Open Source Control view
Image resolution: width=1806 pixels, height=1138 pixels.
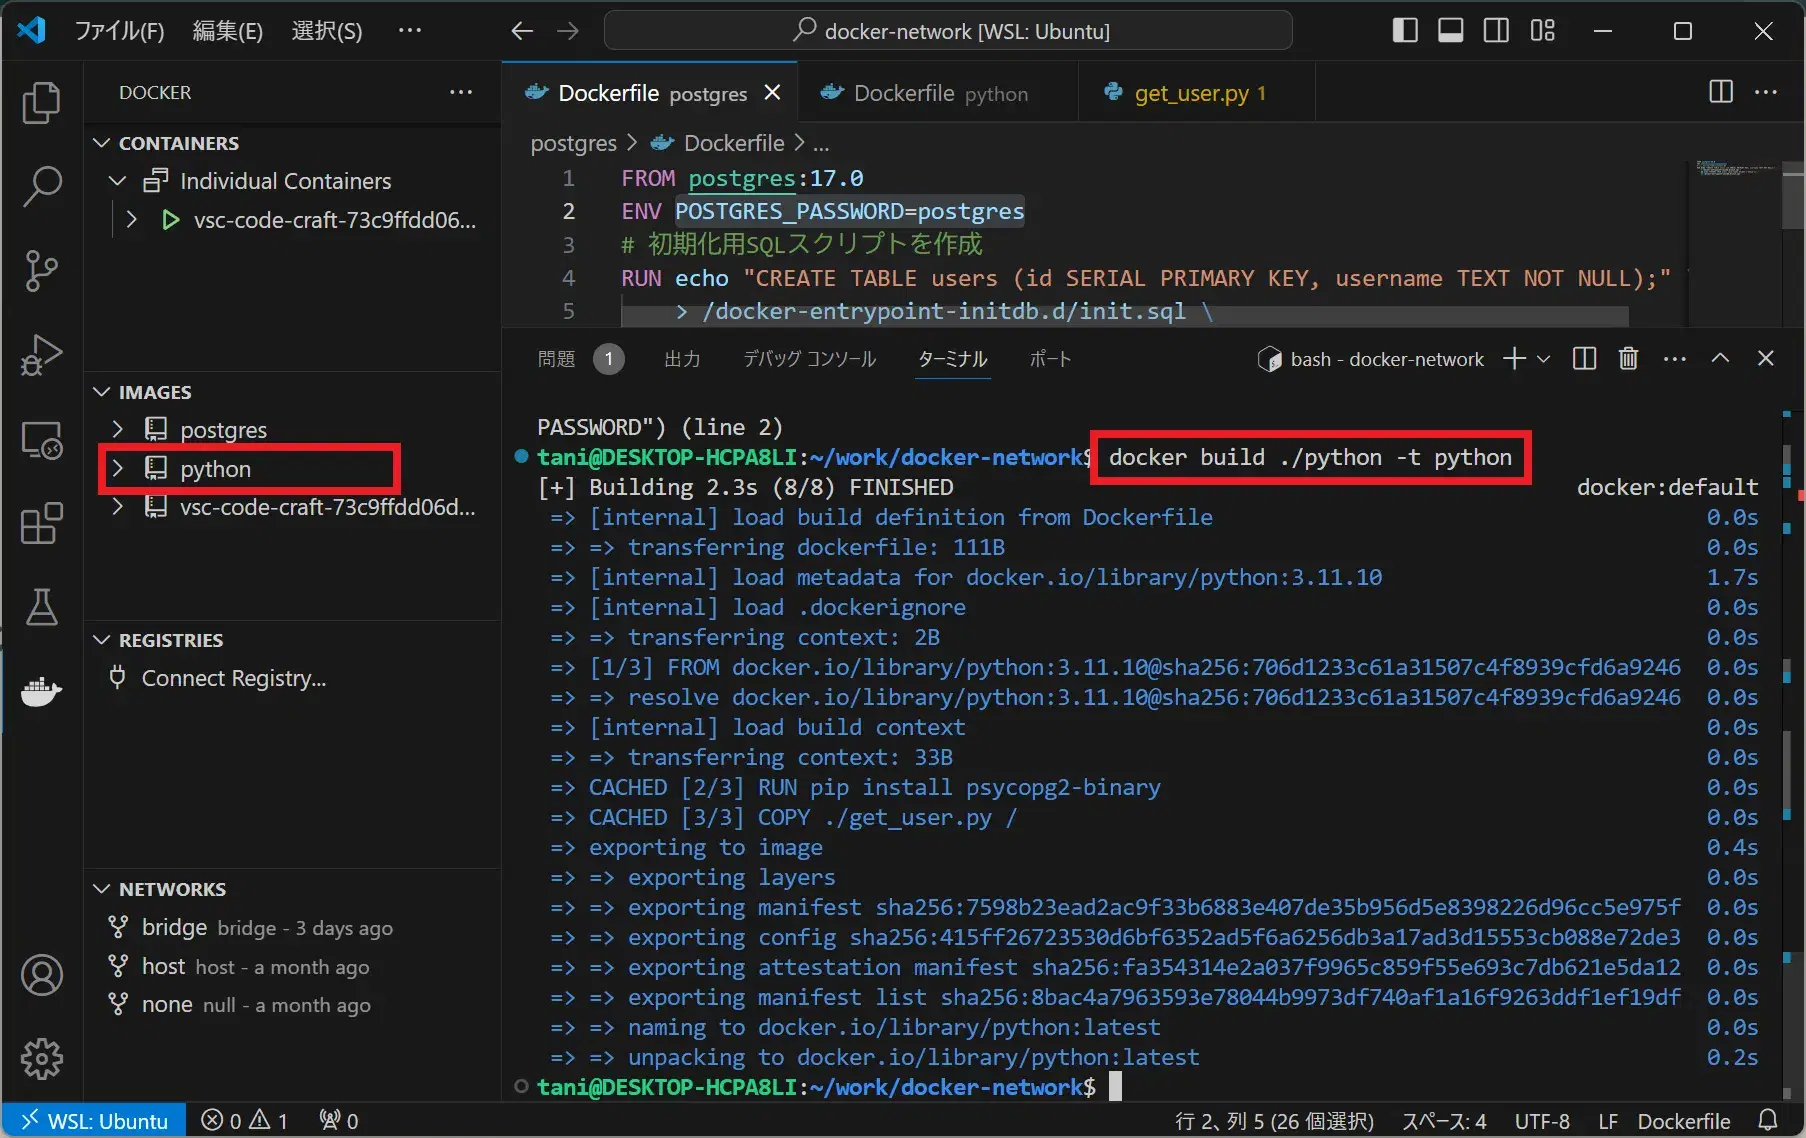tap(41, 270)
